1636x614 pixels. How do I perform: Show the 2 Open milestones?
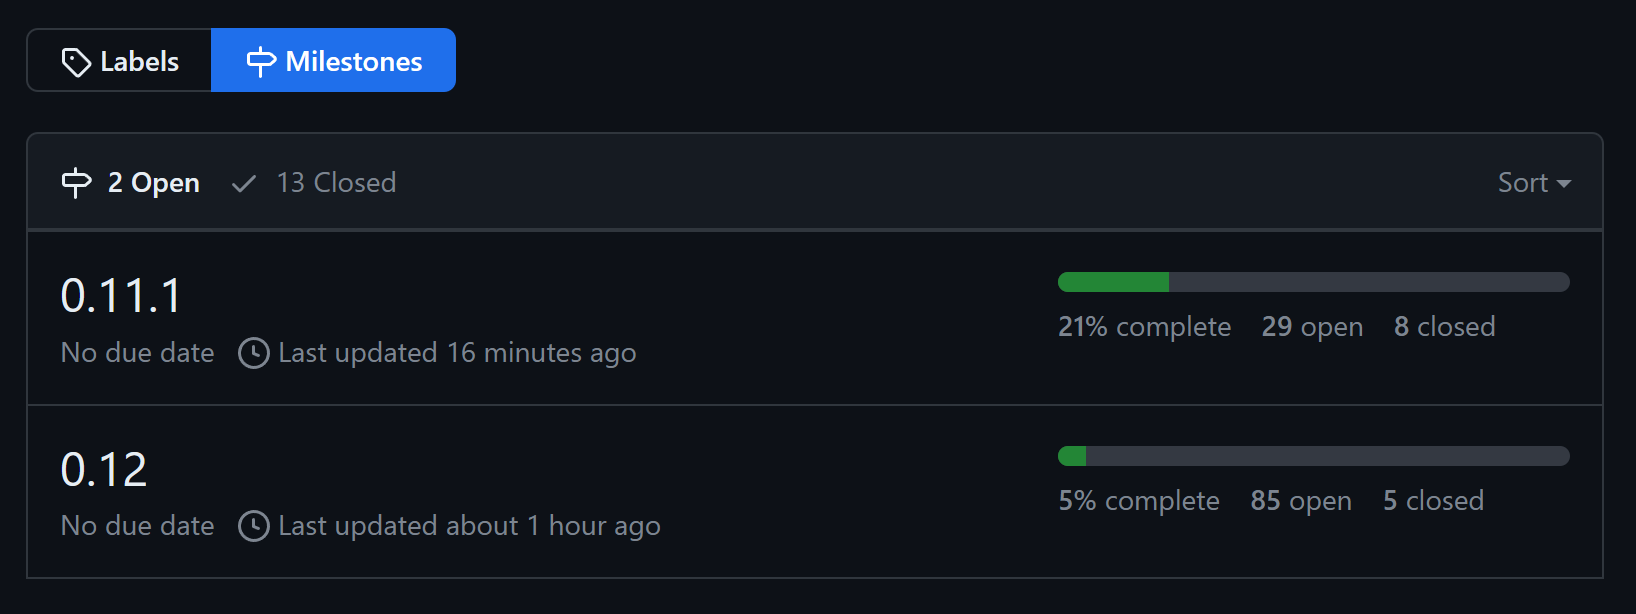153,183
